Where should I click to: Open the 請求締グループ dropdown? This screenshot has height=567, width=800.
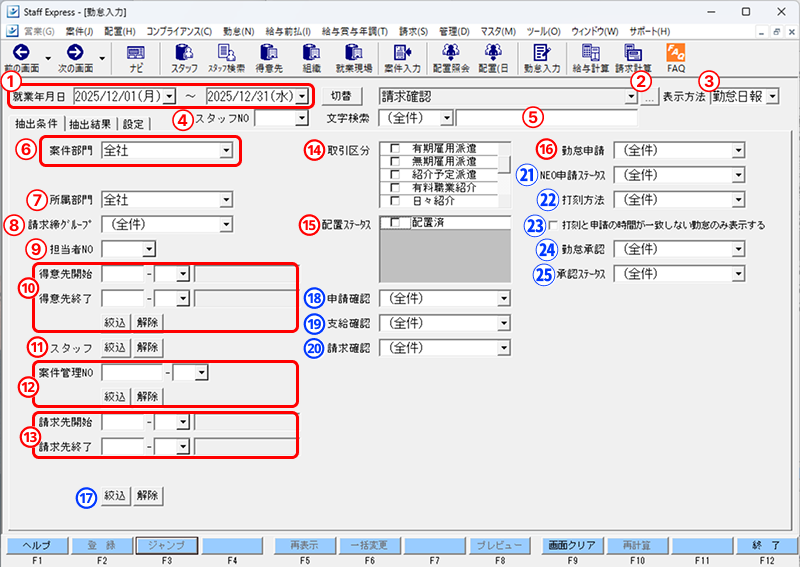pos(226,224)
